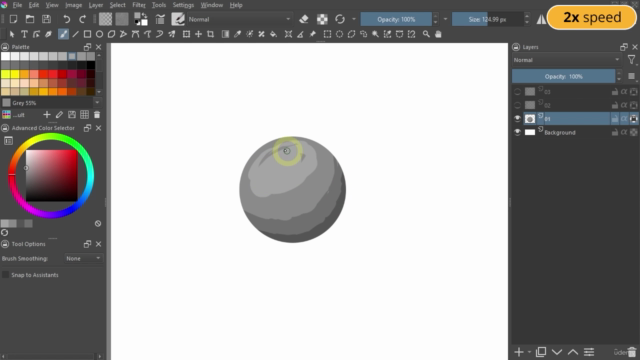Select the Ellipse shape tool
Viewport: 640px width, 360px height.
coord(99,34)
